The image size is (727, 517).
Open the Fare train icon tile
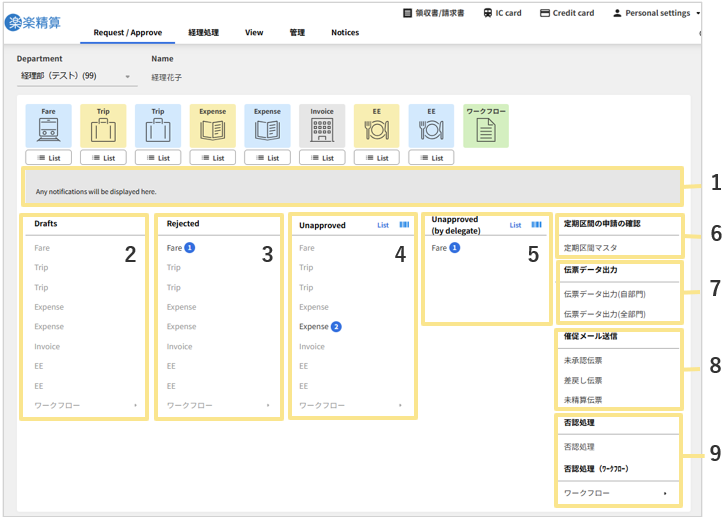(x=48, y=126)
